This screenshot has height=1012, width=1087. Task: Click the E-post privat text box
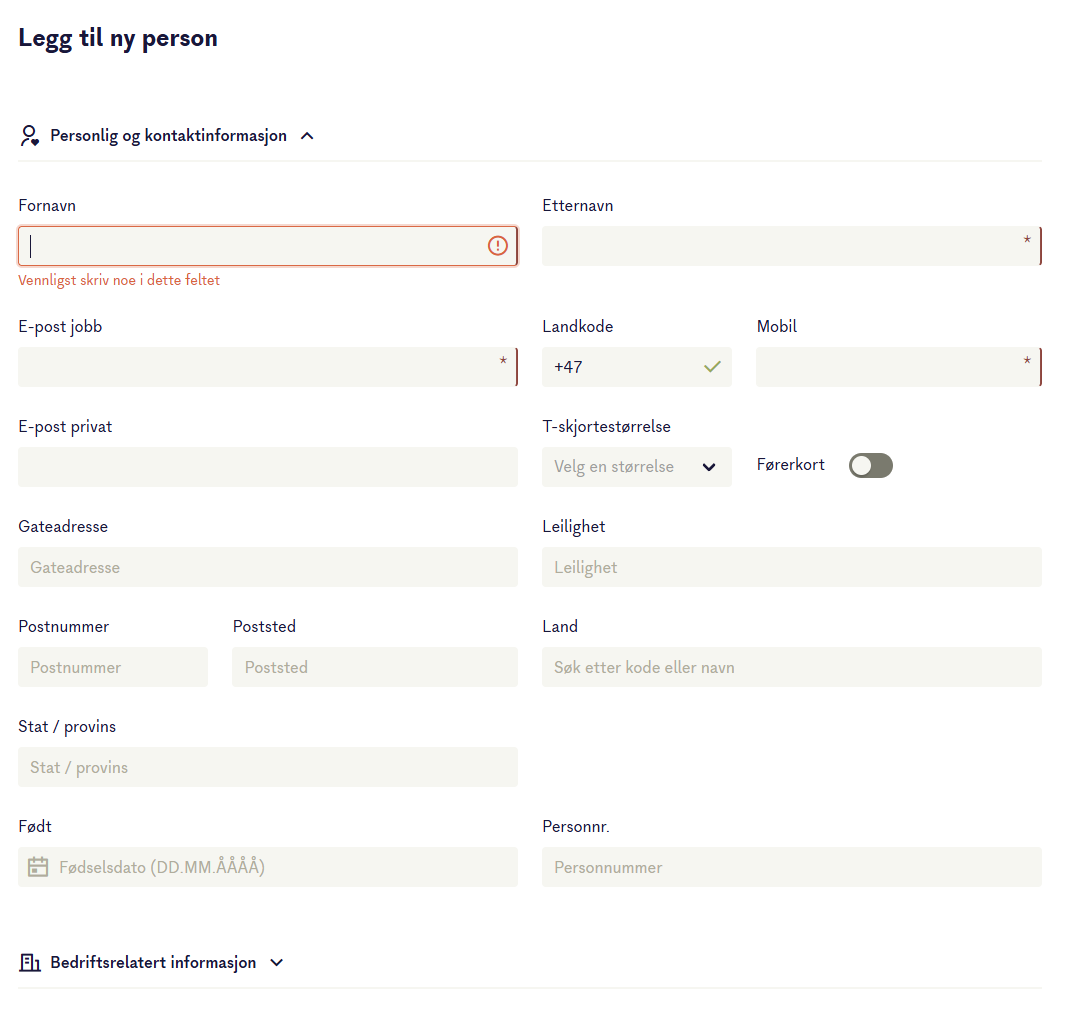click(x=268, y=466)
